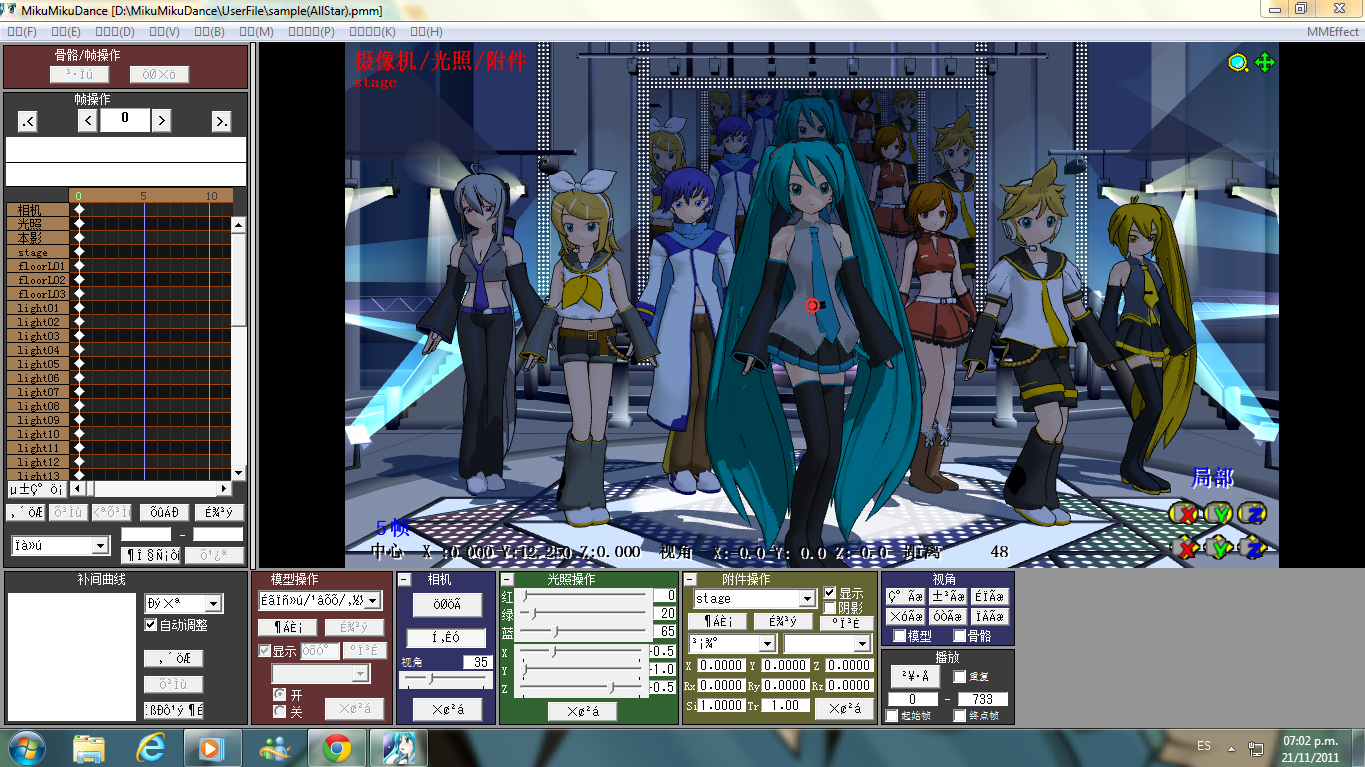Open the Windows Start menu
Viewport: 1365px width, 767px height.
click(25, 747)
